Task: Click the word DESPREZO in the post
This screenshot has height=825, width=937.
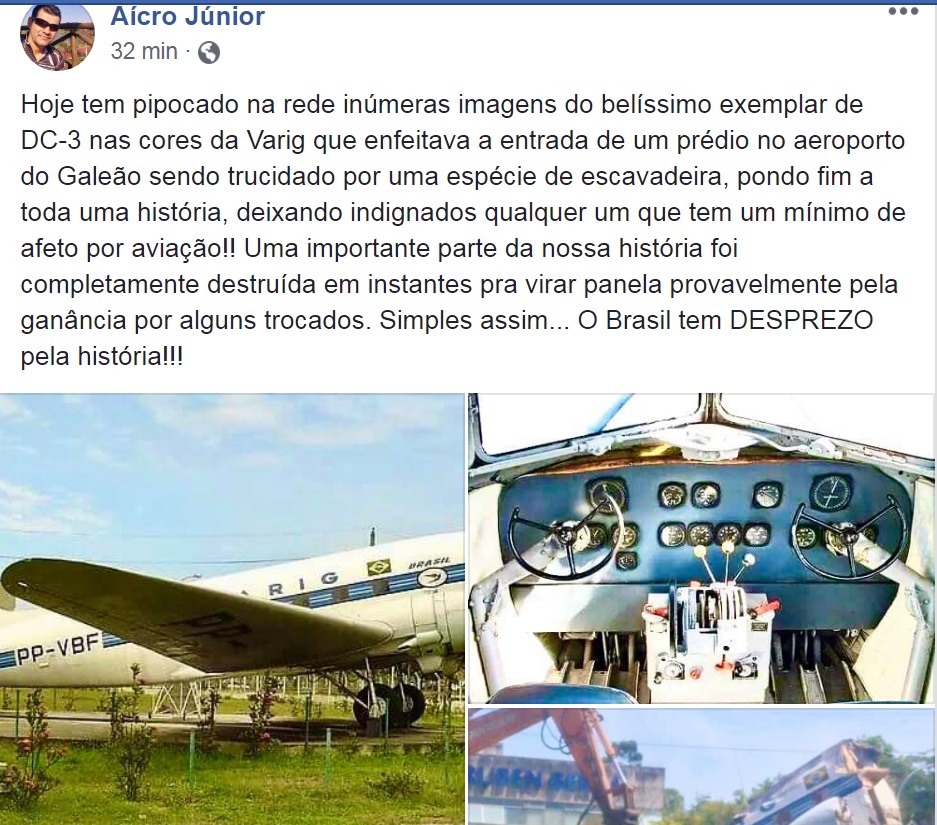Action: point(802,321)
